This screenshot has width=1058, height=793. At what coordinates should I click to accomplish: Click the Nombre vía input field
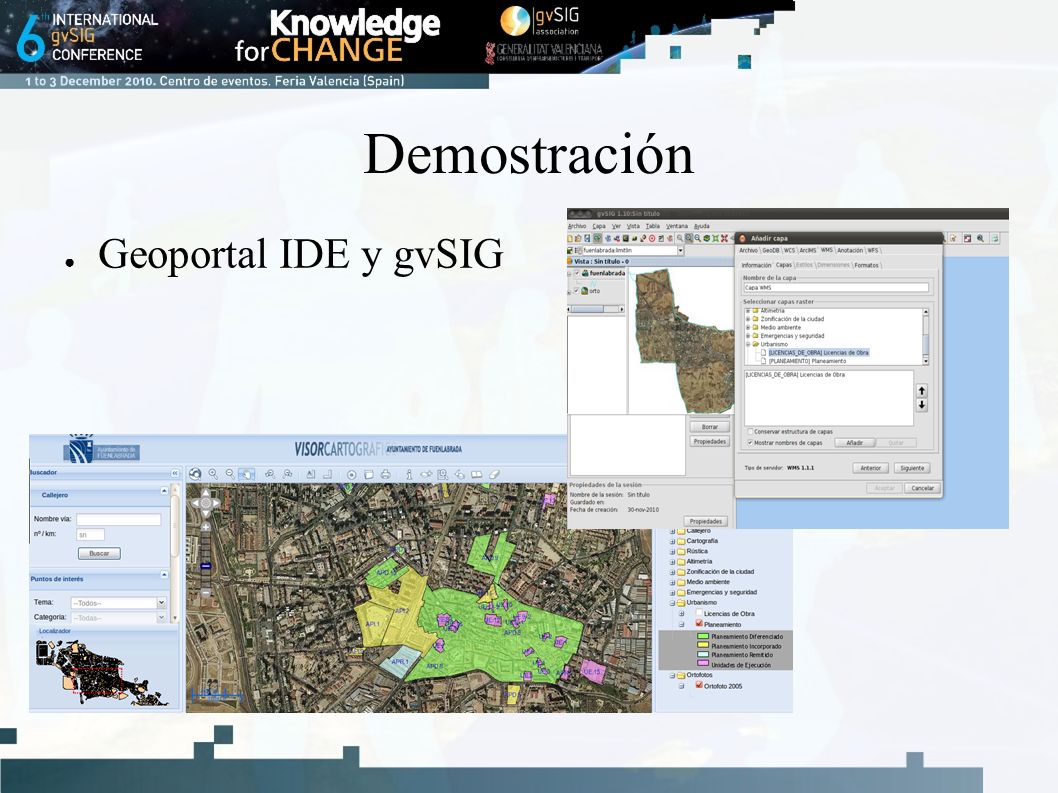(x=118, y=519)
